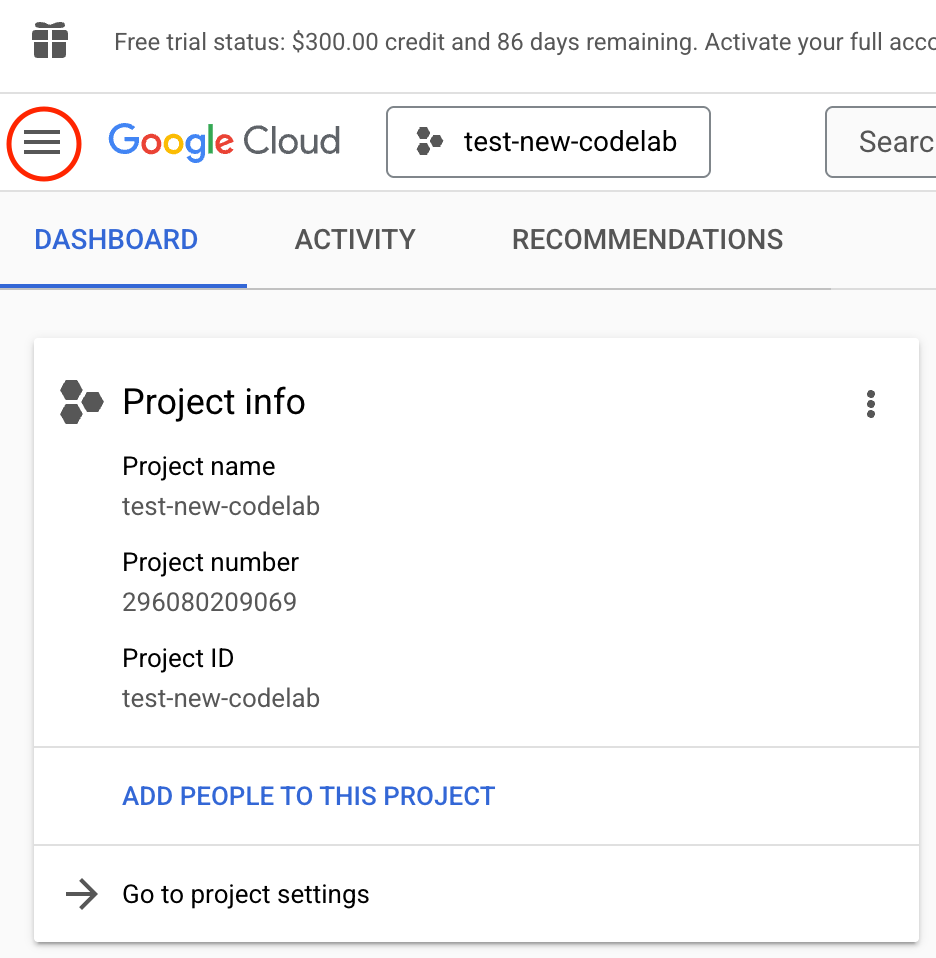Viewport: 936px width, 958px height.
Task: Go to project settings link text
Action: coord(246,894)
